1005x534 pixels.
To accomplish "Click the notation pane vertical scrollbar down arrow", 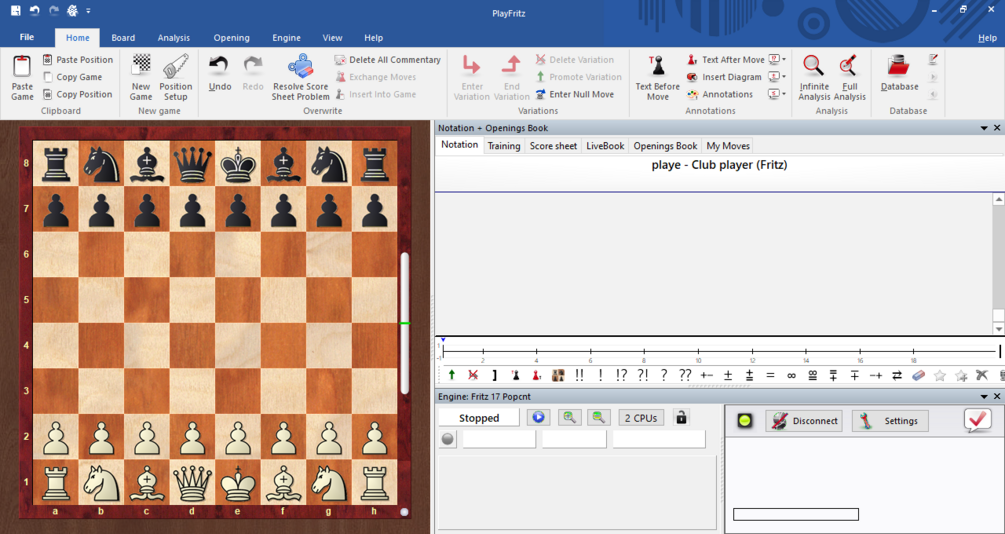I will pyautogui.click(x=999, y=328).
